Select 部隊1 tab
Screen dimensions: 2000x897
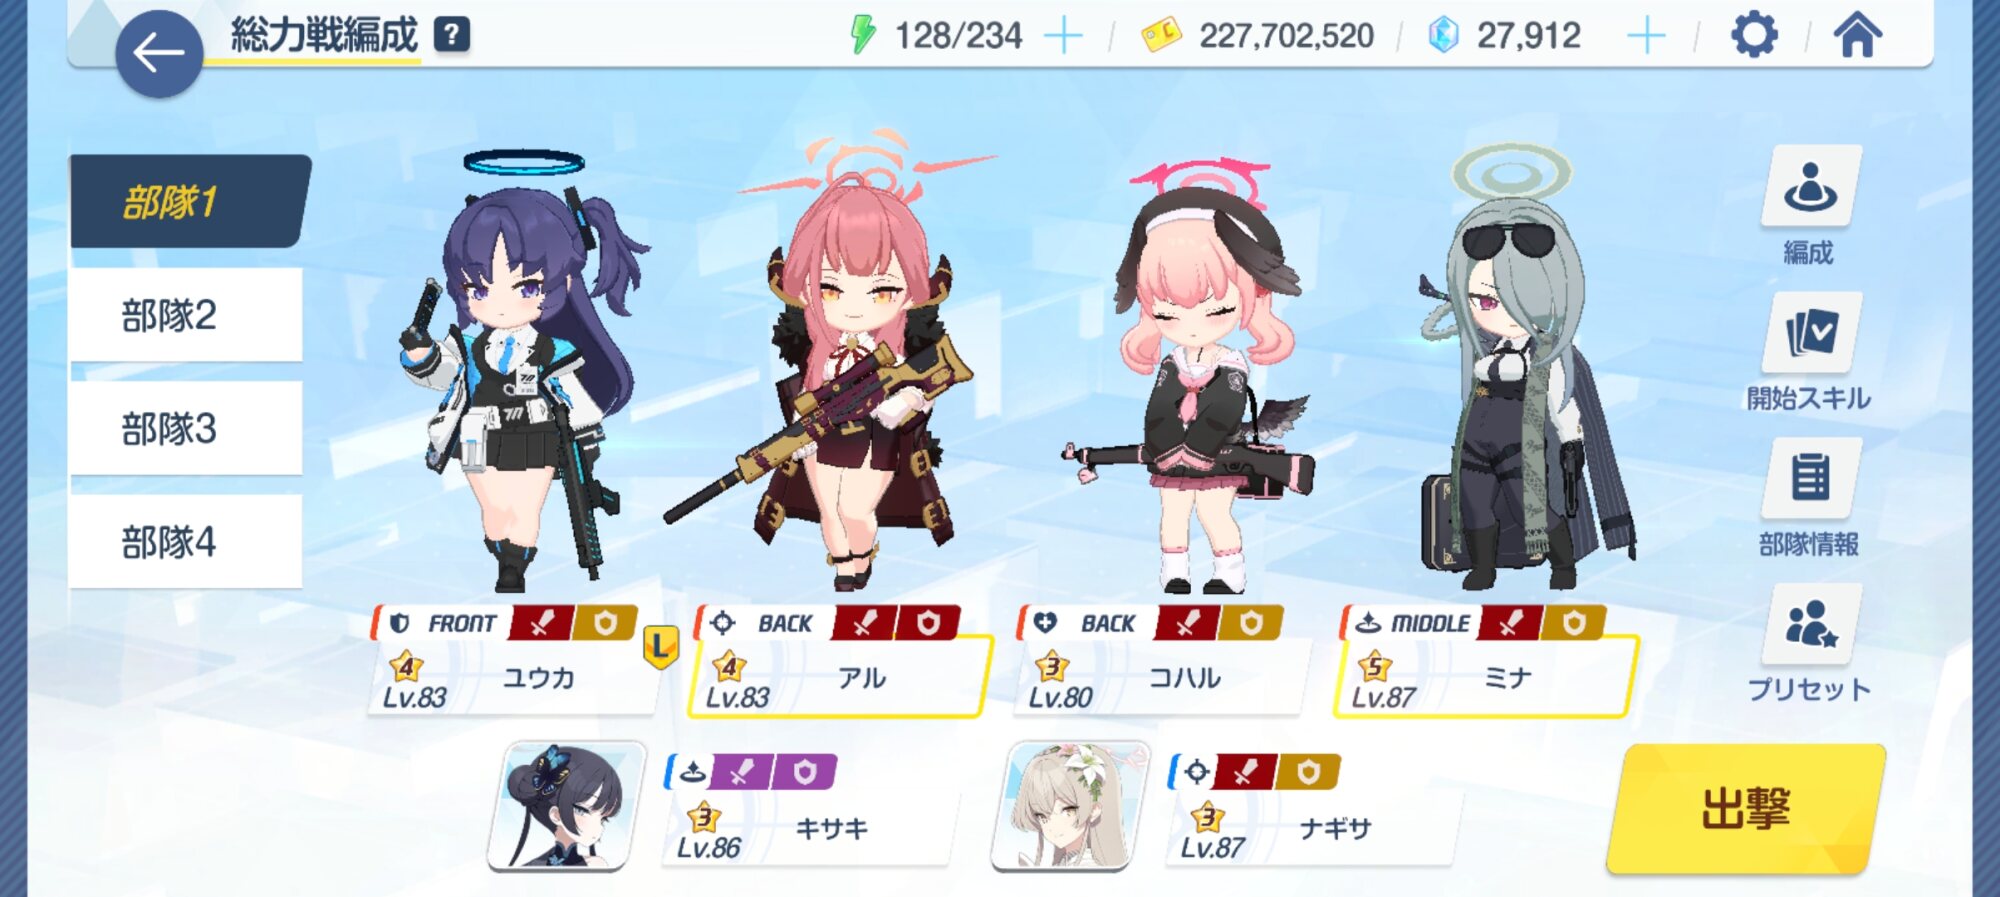tap(188, 202)
